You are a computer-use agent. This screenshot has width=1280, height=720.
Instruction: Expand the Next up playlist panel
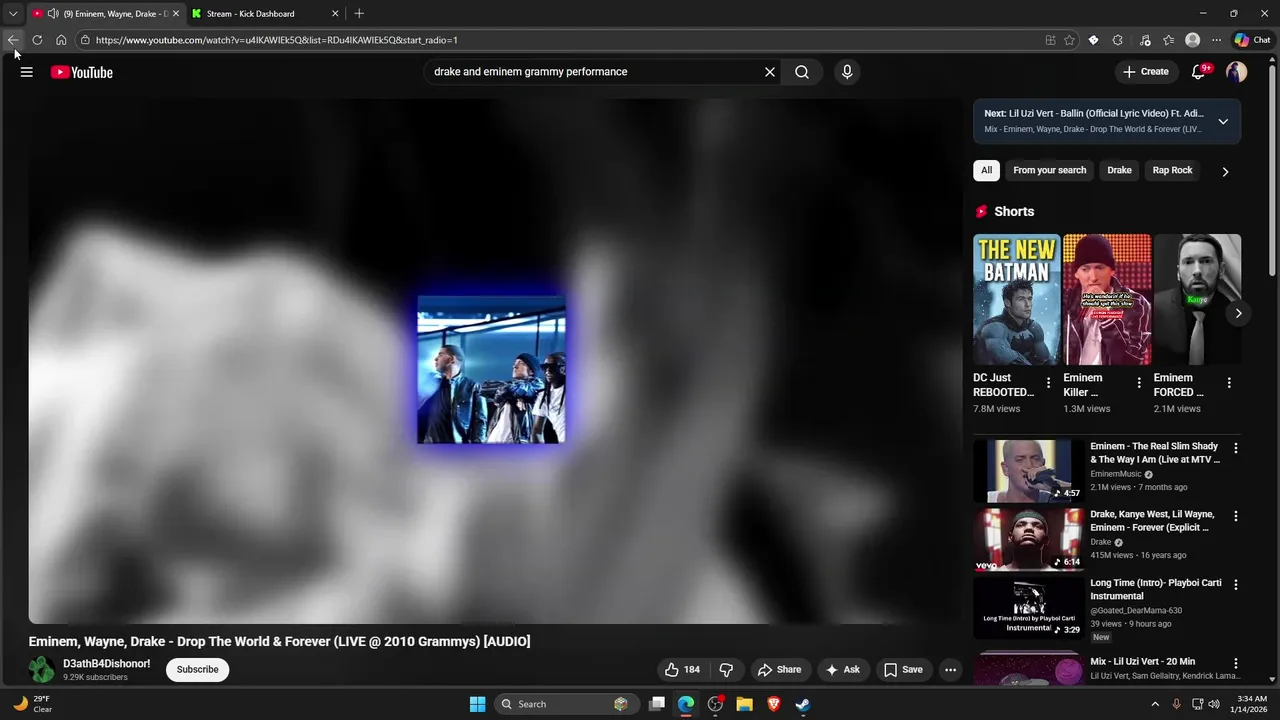(1223, 122)
